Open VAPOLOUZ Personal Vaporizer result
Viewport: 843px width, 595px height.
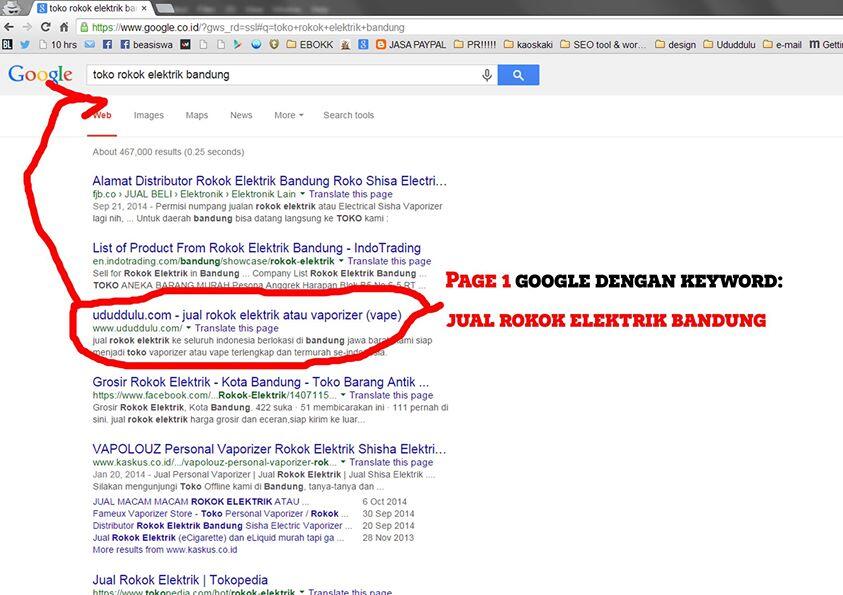coord(269,449)
